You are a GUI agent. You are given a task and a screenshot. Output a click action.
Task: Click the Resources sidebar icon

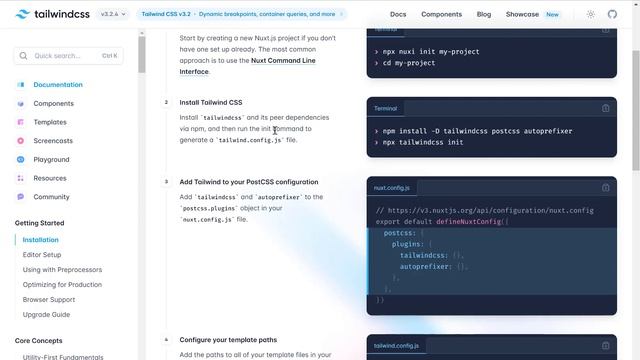tap(20, 178)
